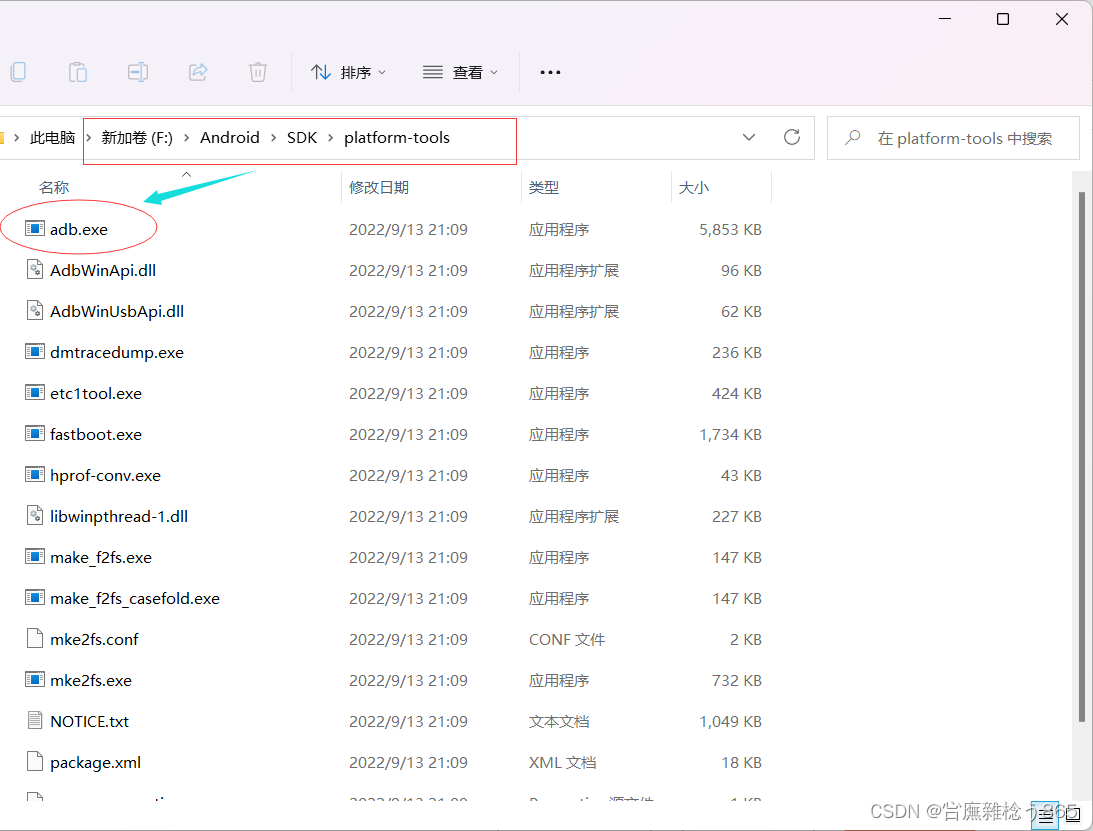The image size is (1093, 831).
Task: Open the 查看 view dropdown
Action: point(460,73)
